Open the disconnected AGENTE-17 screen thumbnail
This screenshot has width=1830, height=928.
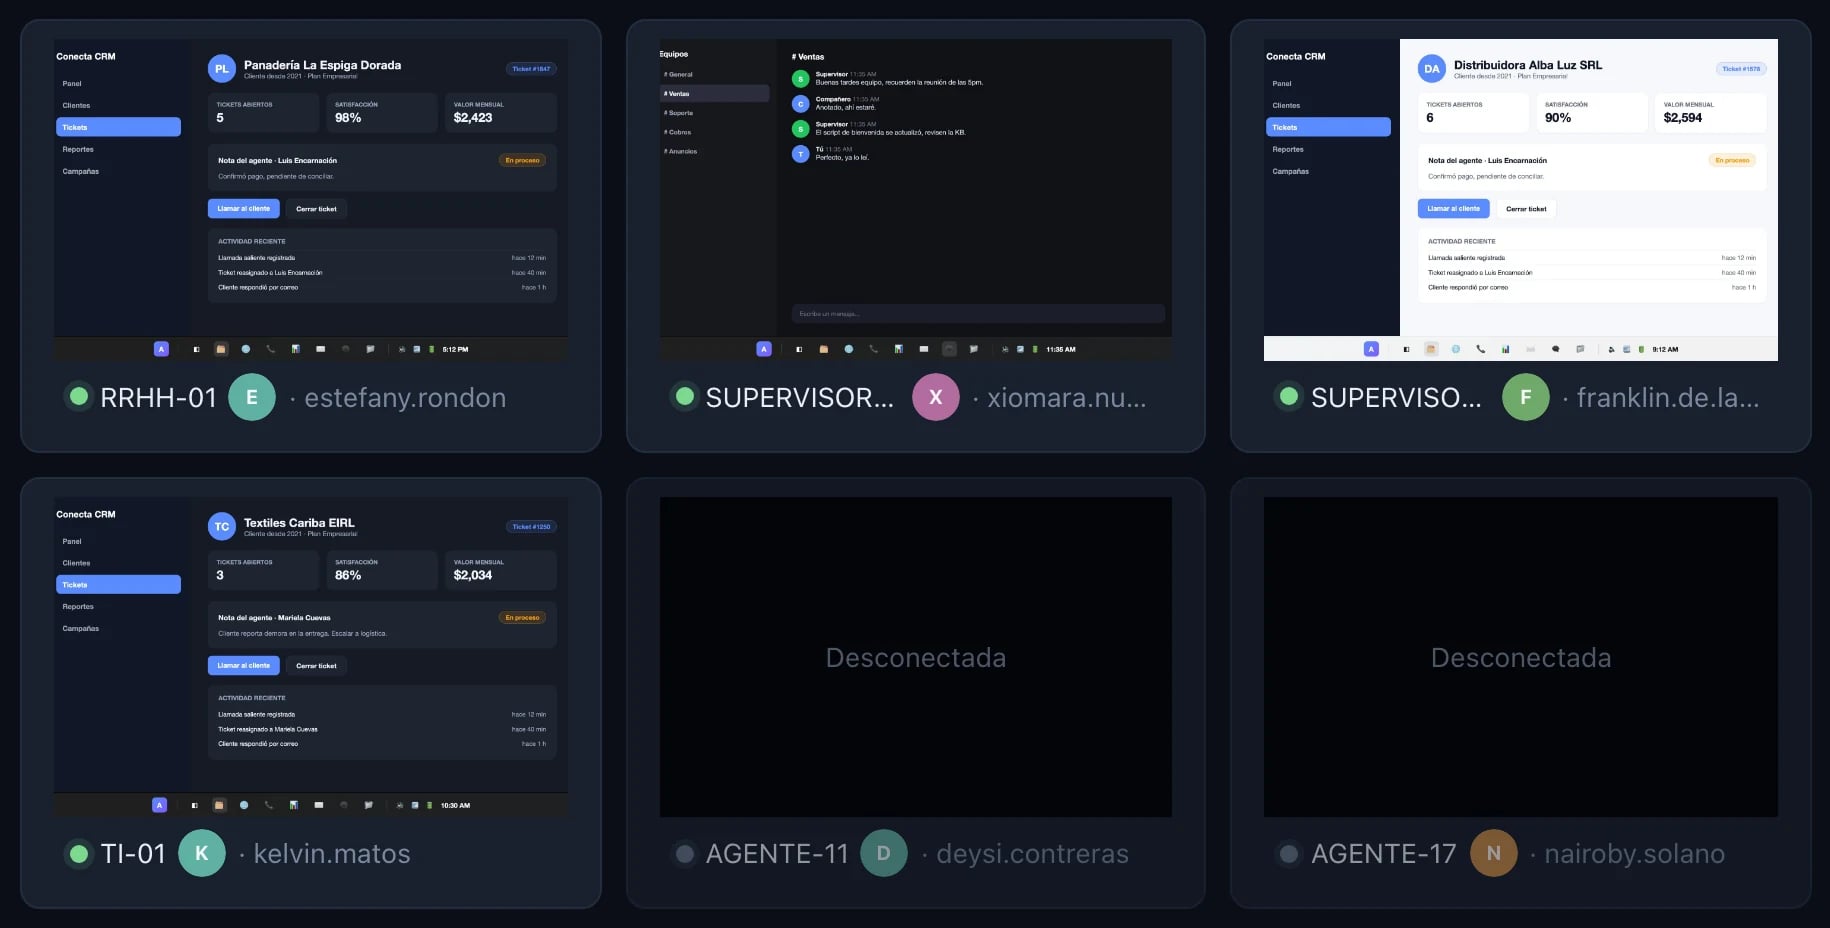click(1521, 657)
